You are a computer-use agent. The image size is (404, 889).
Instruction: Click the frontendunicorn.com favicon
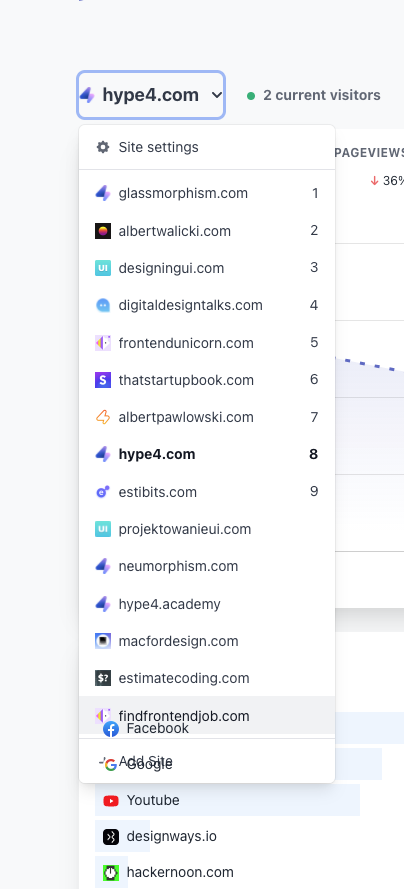[103, 342]
